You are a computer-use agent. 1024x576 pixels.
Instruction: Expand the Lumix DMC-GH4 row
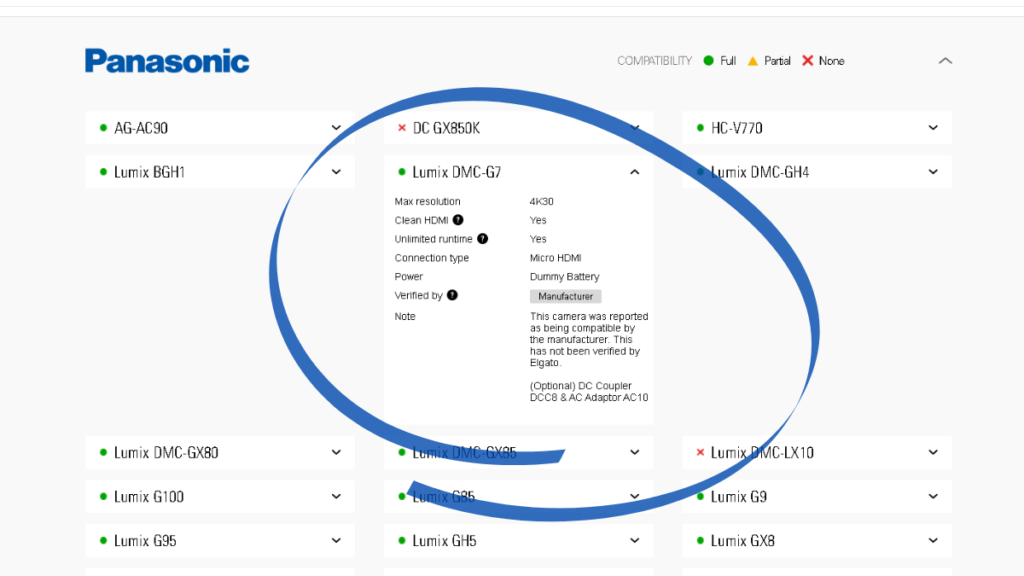pos(817,172)
